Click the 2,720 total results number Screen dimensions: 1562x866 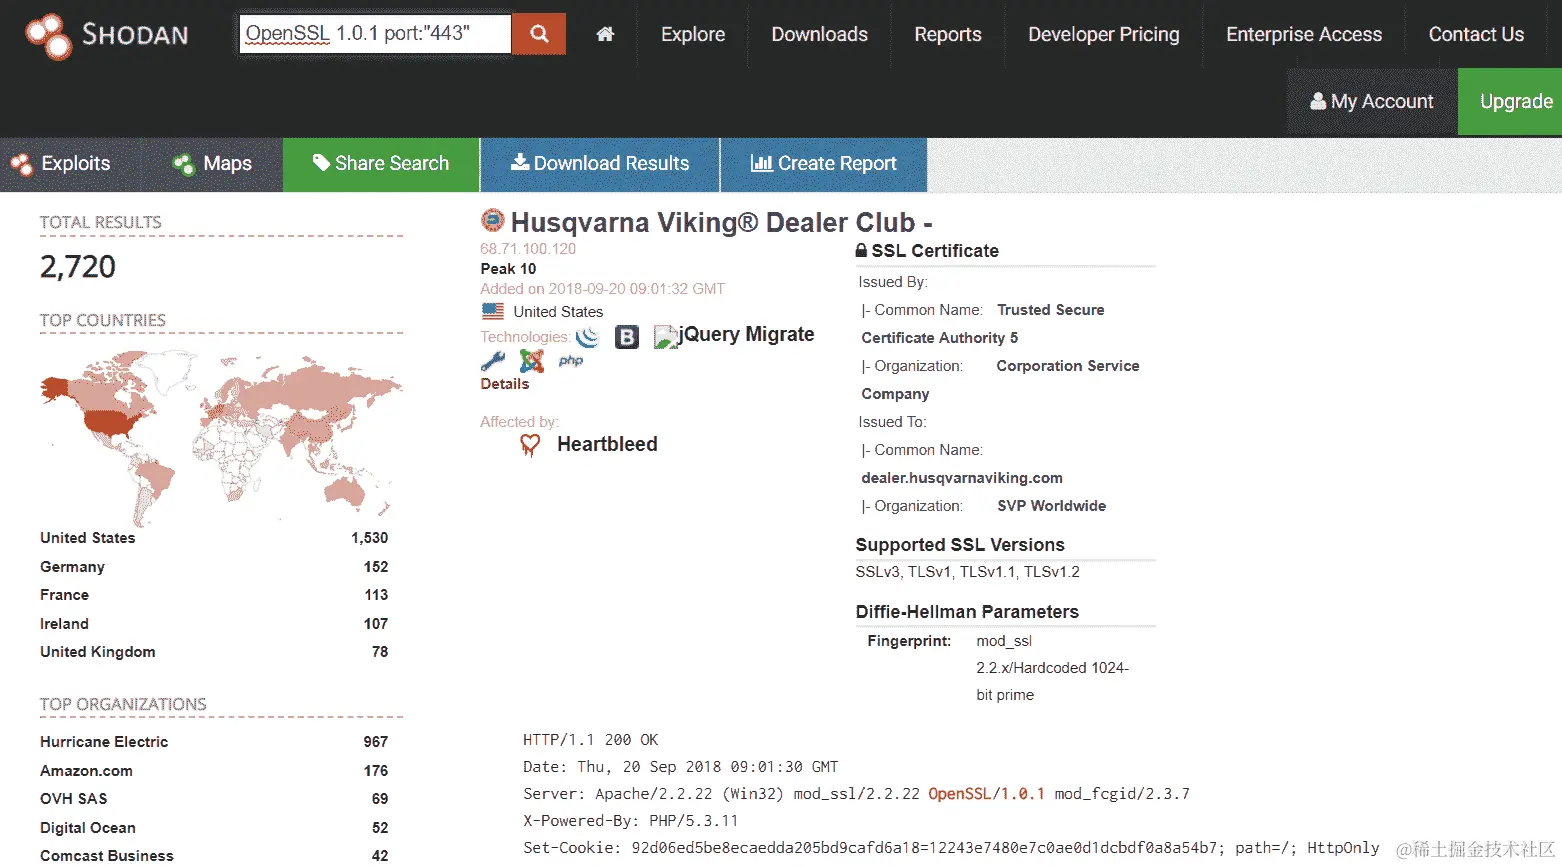tap(78, 267)
